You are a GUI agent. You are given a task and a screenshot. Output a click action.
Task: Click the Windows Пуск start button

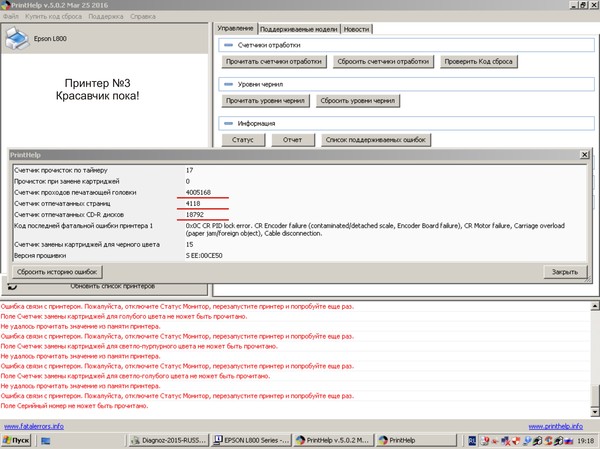(21, 440)
